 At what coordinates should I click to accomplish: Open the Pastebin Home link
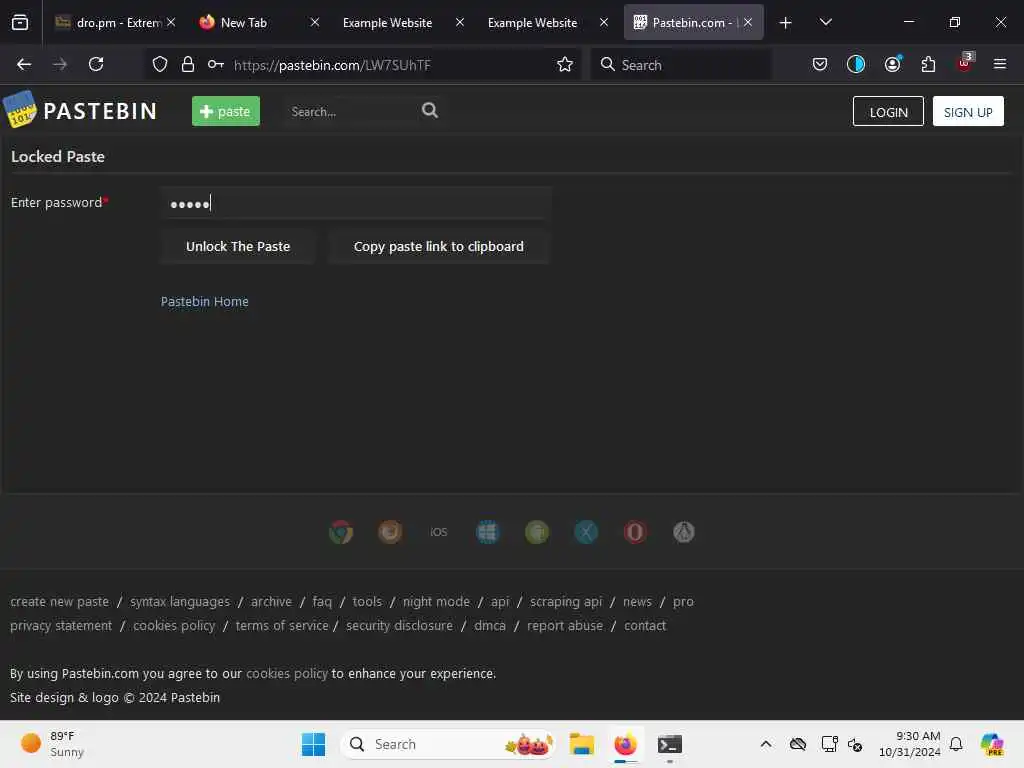204,301
